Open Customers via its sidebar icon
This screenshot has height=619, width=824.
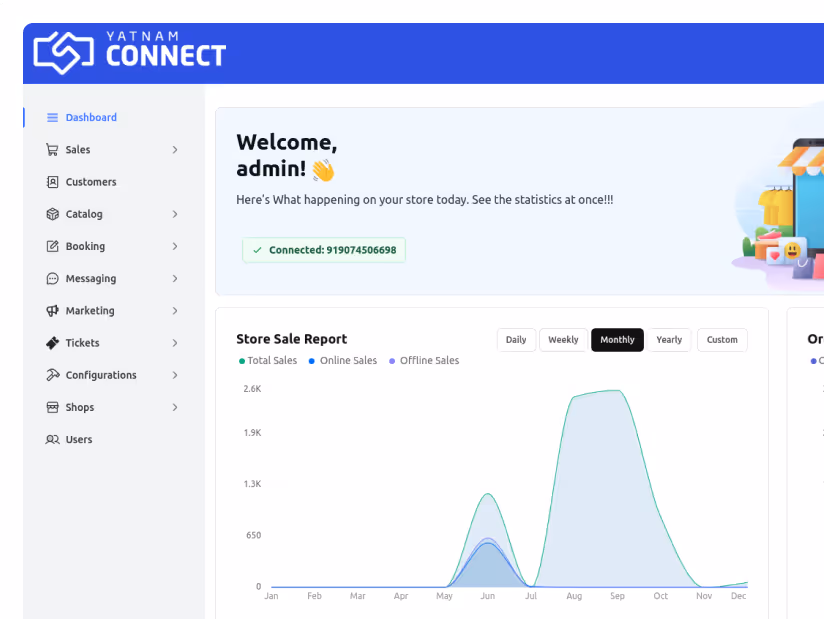pos(52,181)
